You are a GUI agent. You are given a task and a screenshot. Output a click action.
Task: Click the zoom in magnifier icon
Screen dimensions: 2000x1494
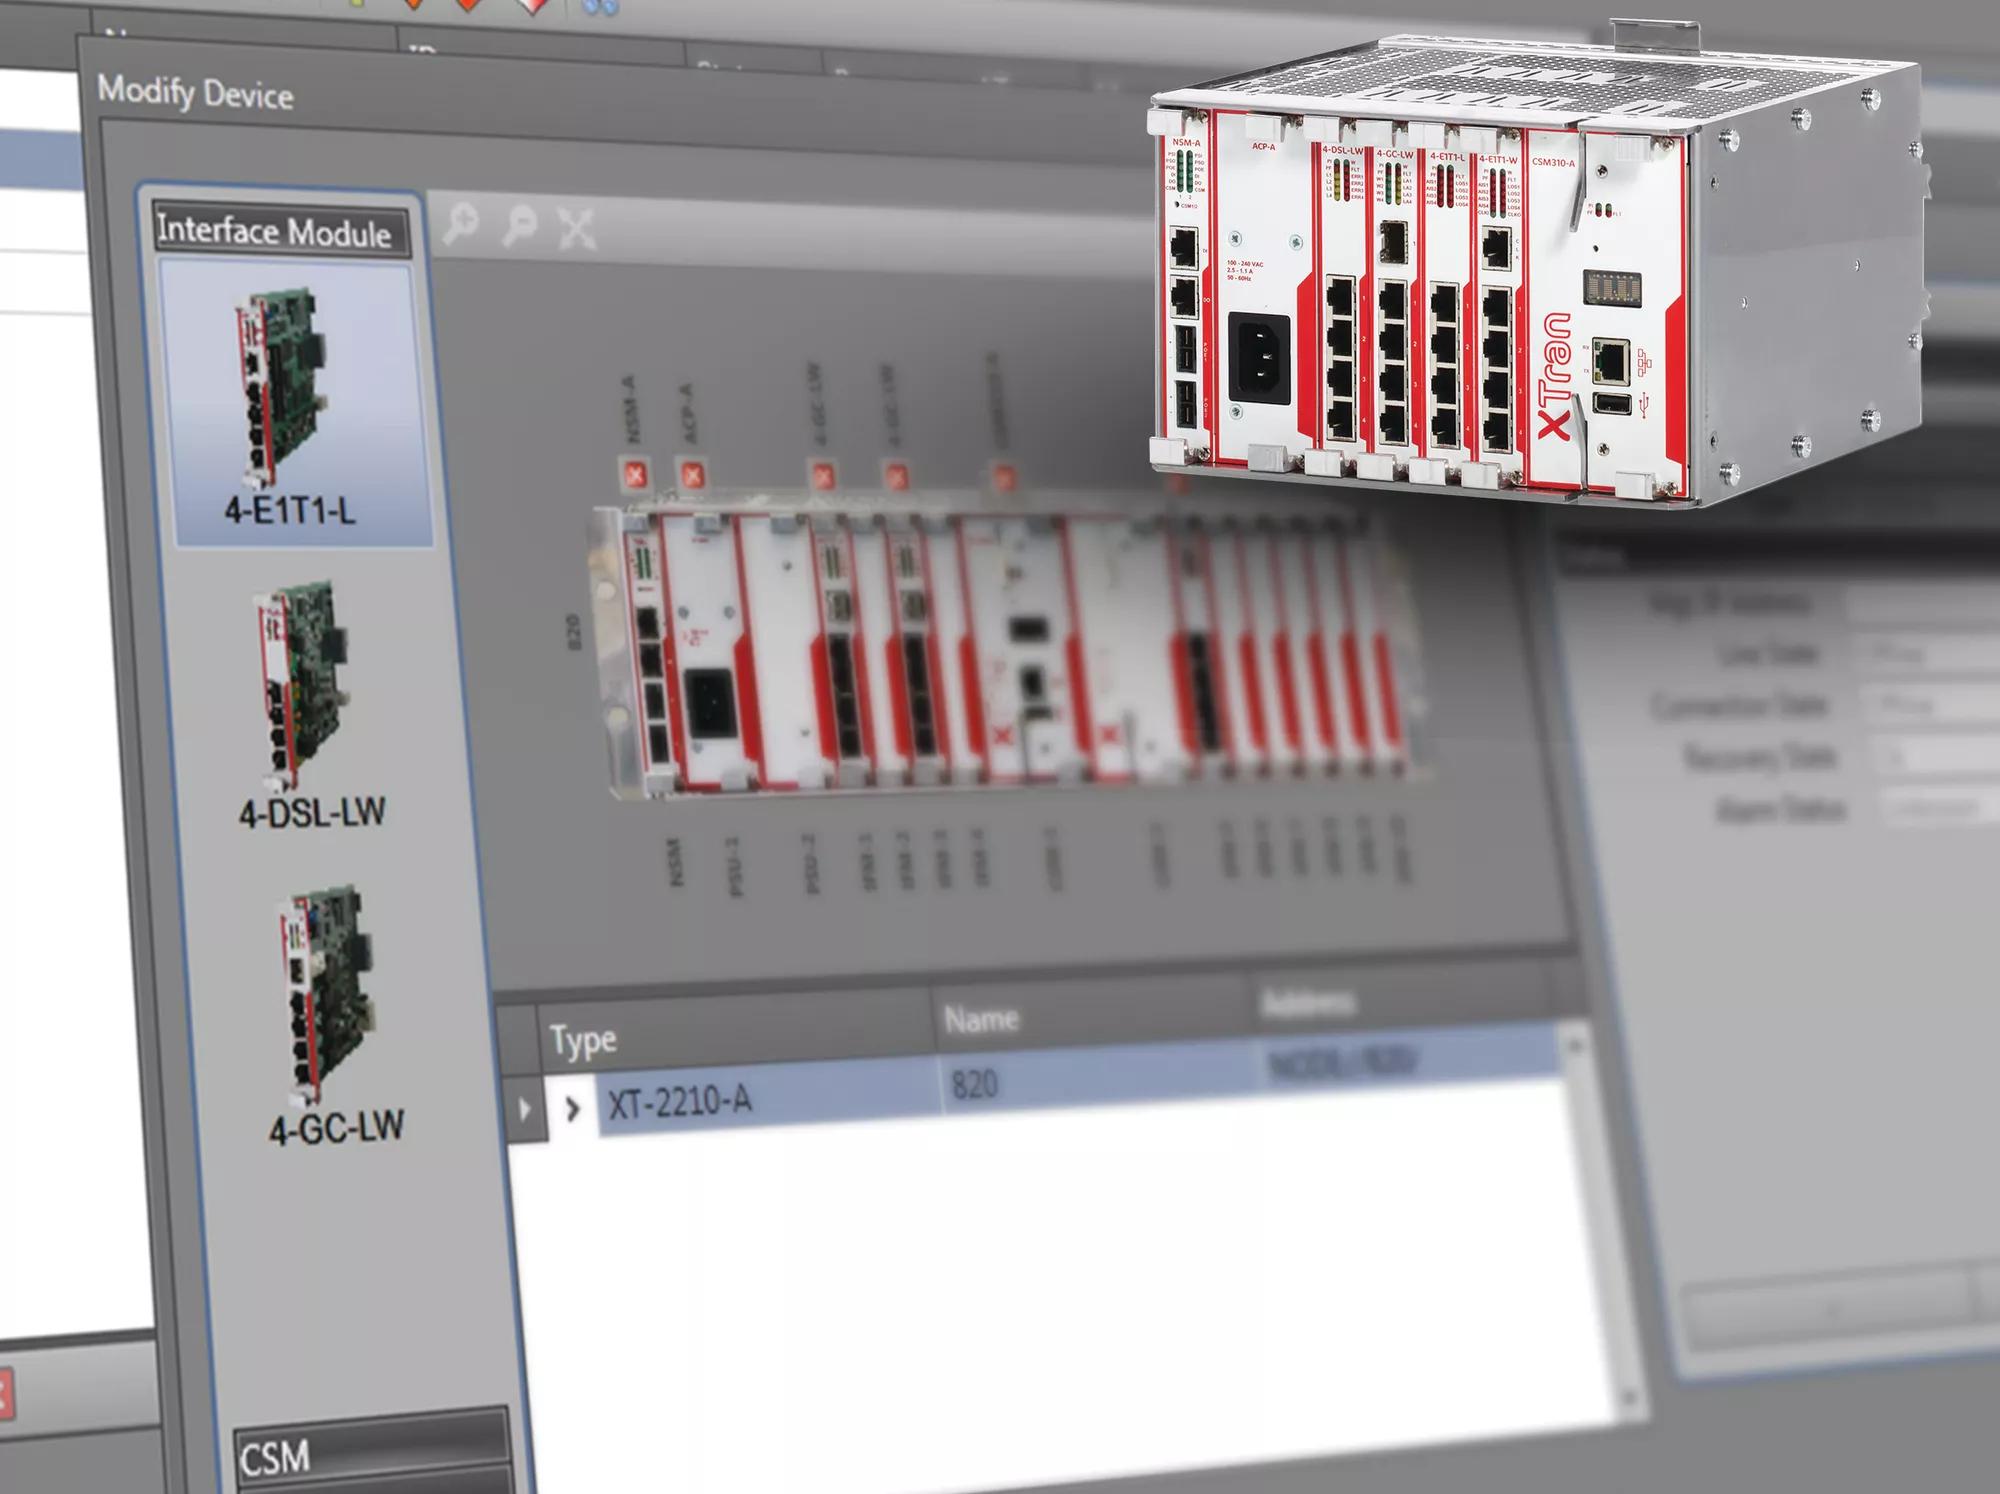tap(461, 224)
